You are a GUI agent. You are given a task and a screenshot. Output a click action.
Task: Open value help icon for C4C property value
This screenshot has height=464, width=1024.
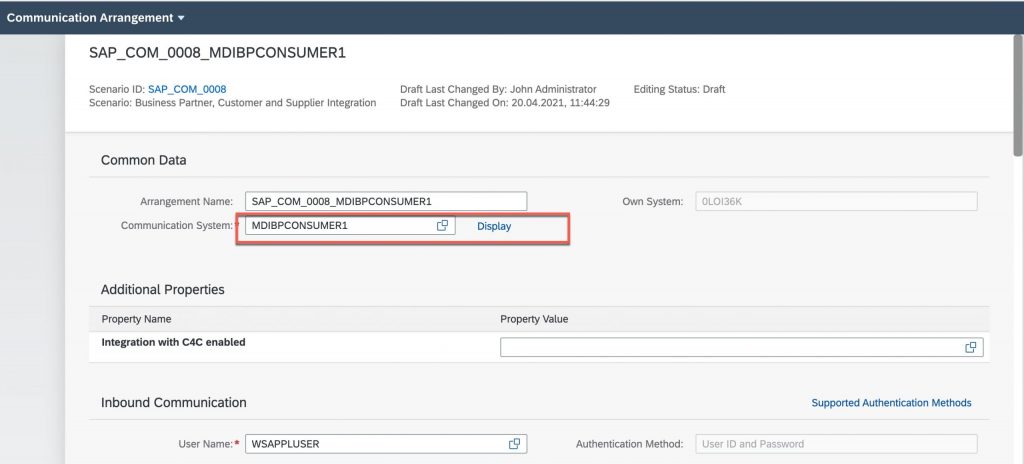click(x=970, y=348)
